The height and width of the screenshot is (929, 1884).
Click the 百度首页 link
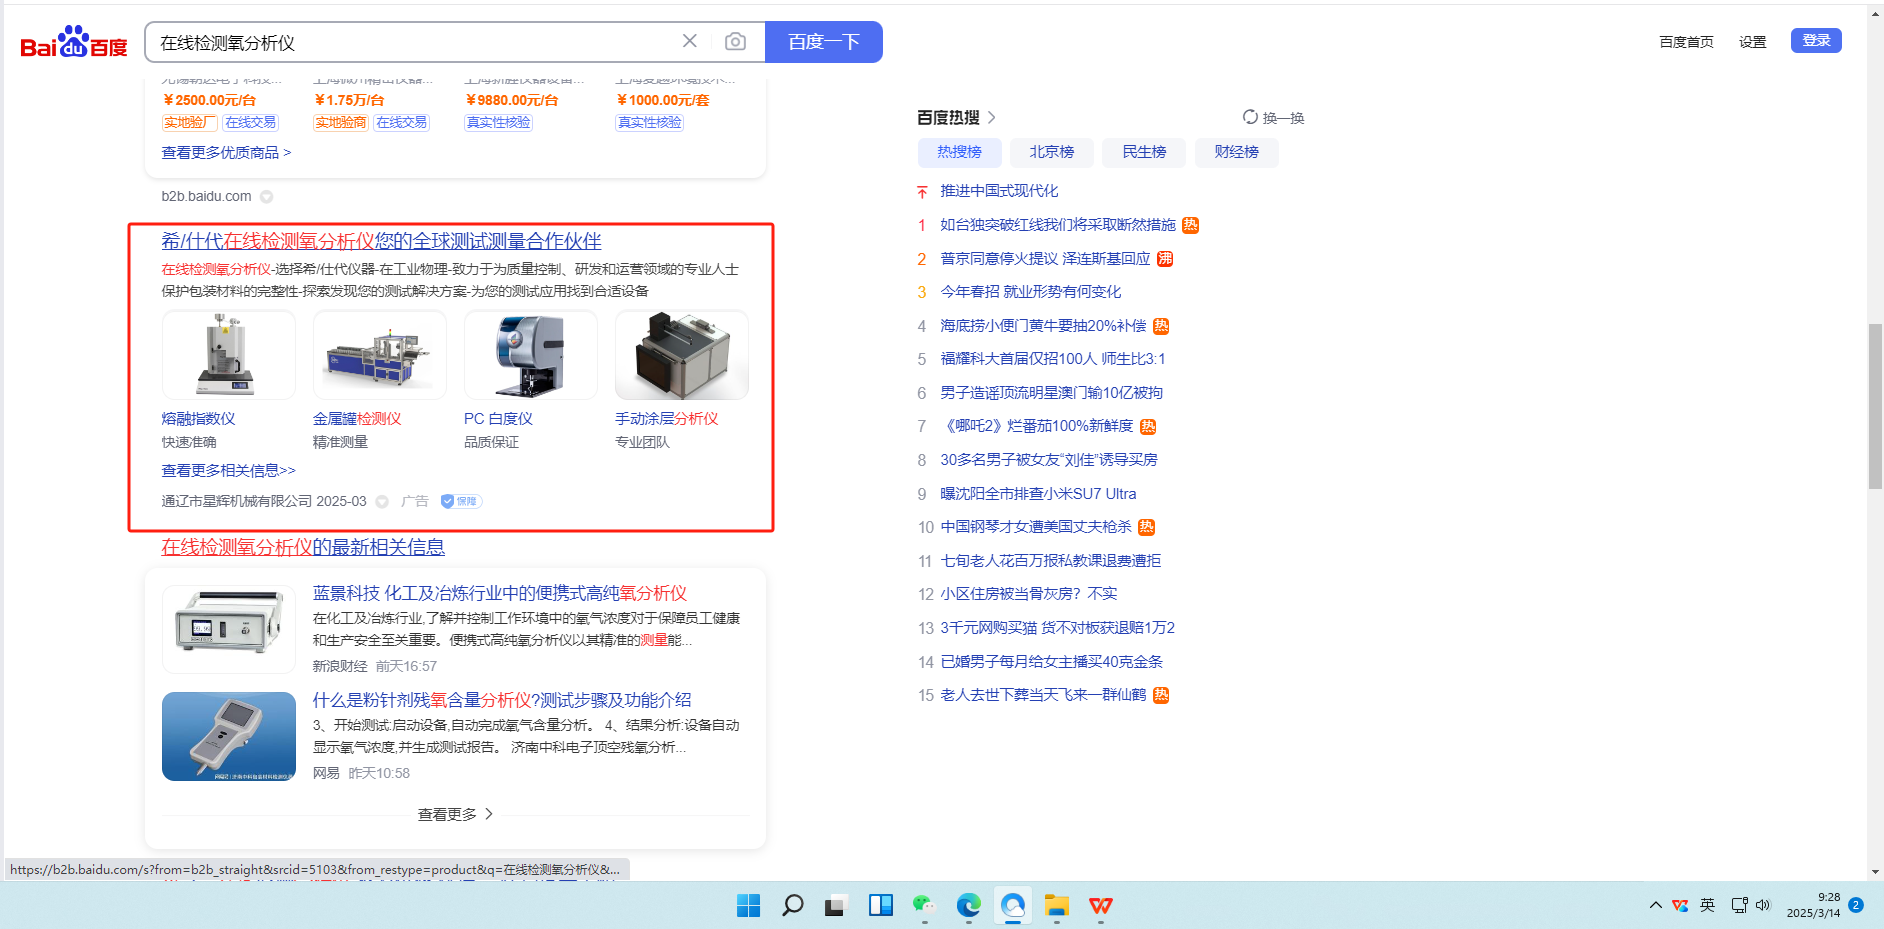[1686, 42]
